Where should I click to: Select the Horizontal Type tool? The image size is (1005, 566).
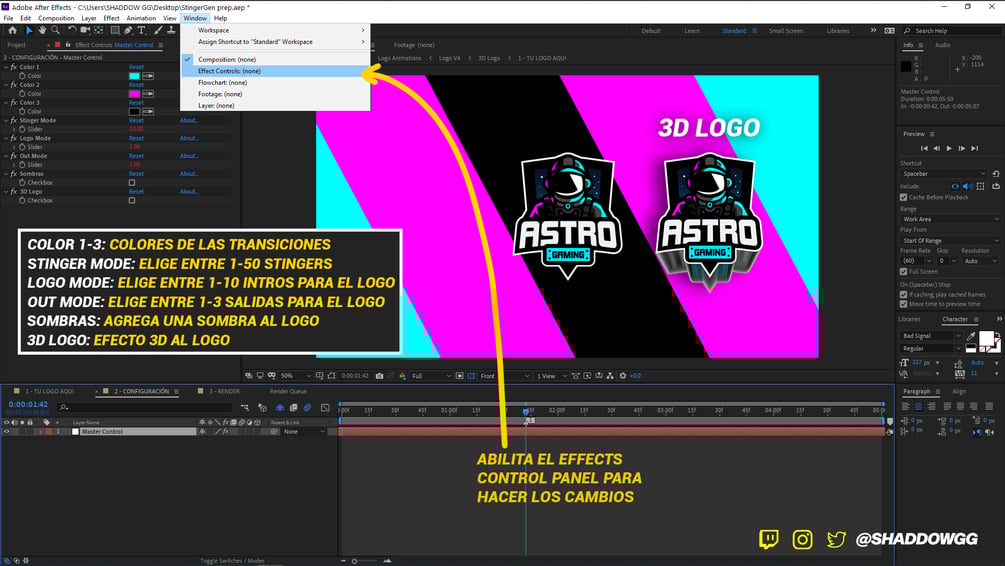[x=141, y=30]
